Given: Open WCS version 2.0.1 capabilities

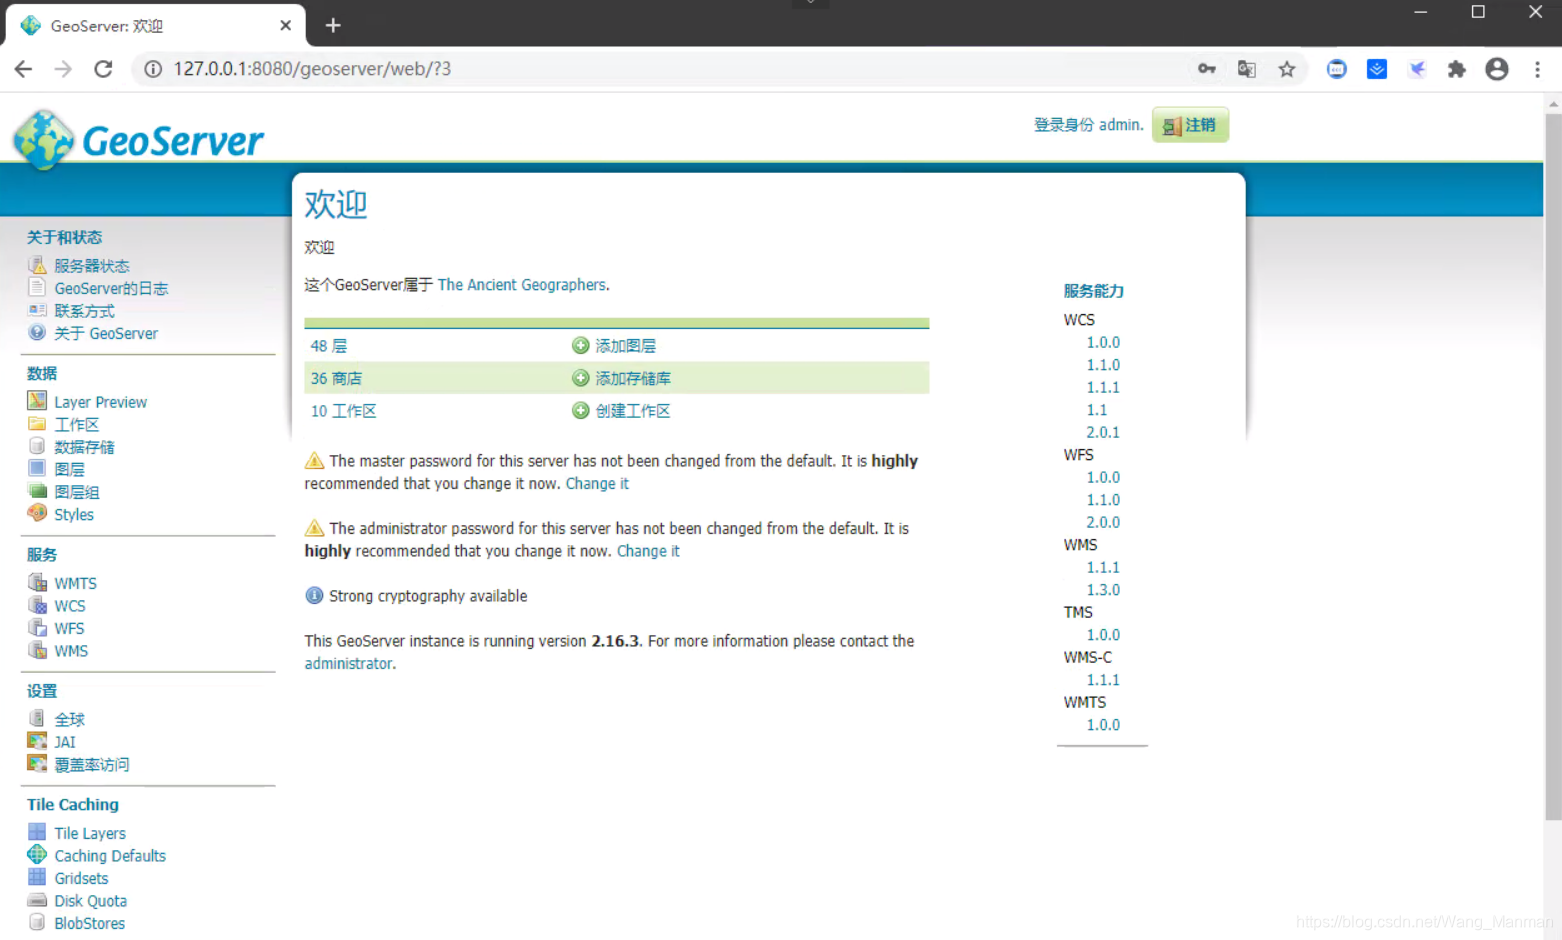Looking at the screenshot, I should tap(1103, 433).
